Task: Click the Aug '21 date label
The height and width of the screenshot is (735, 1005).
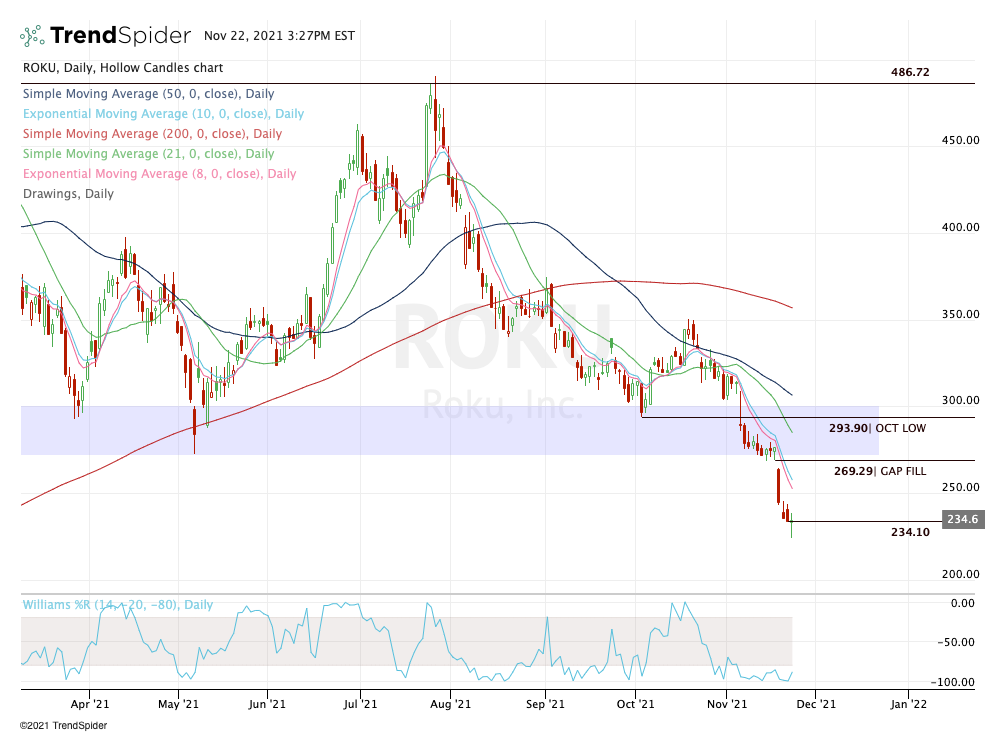Action: 450,704
